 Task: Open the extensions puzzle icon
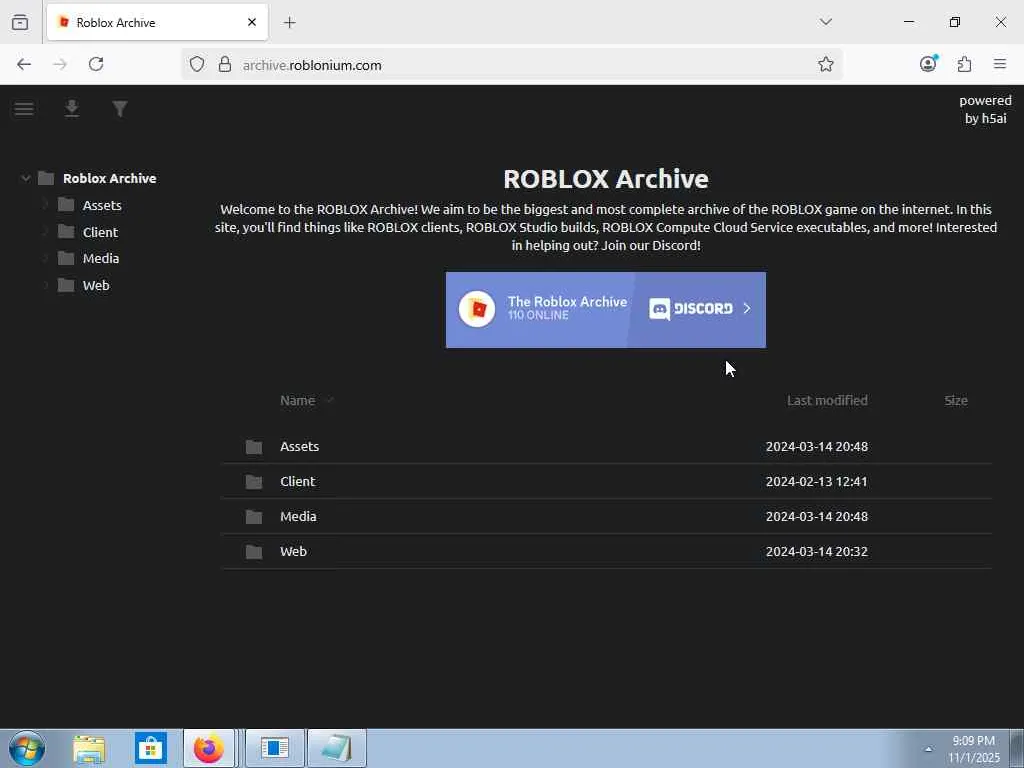click(x=965, y=64)
